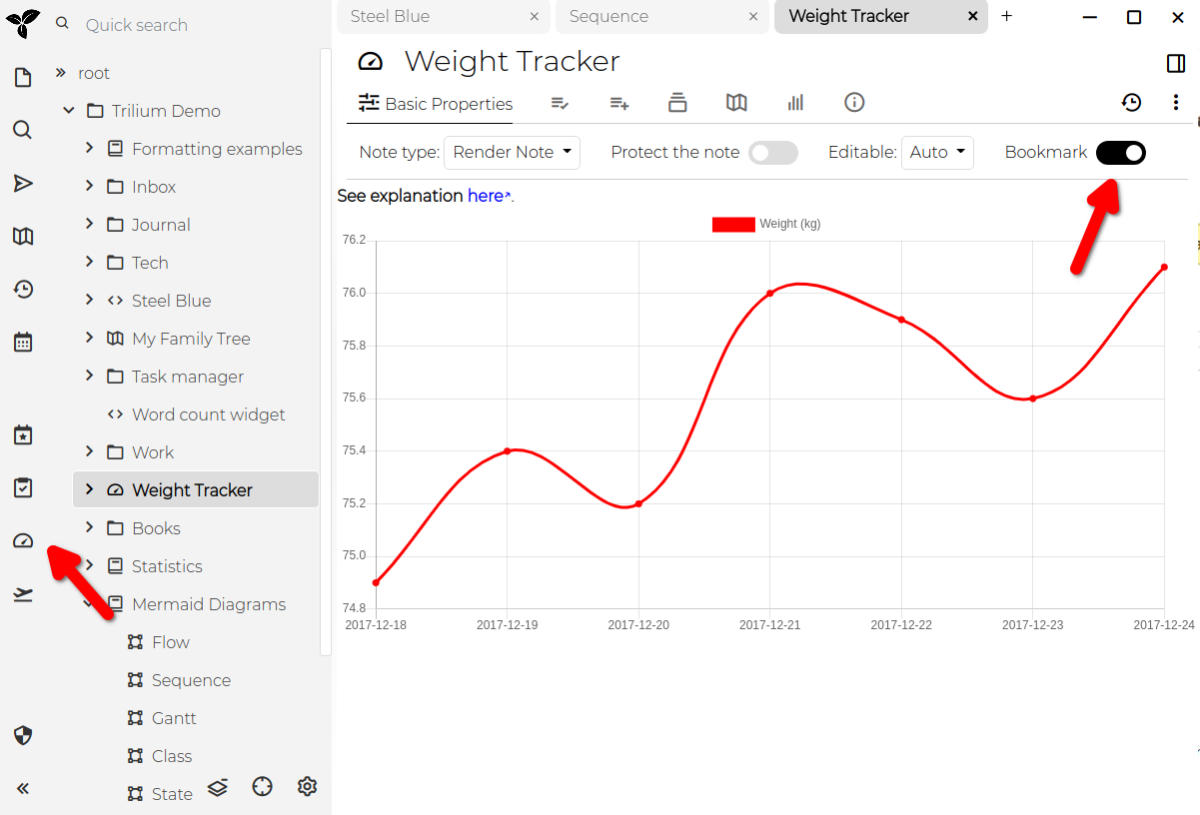1200x815 pixels.
Task: Open the calendar icon in left sidebar
Action: point(22,342)
